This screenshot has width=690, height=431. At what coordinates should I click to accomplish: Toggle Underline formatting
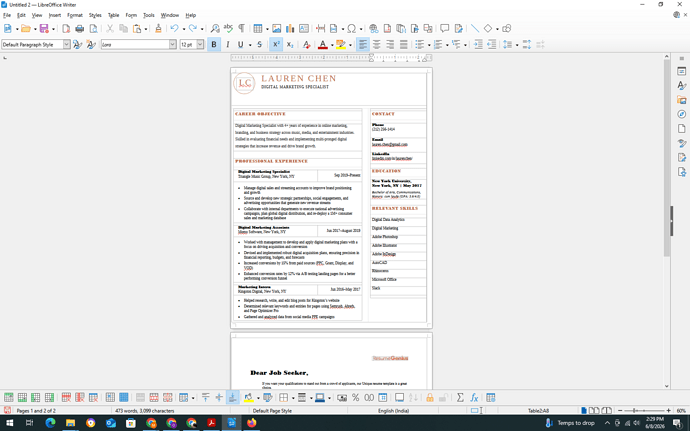click(x=240, y=44)
